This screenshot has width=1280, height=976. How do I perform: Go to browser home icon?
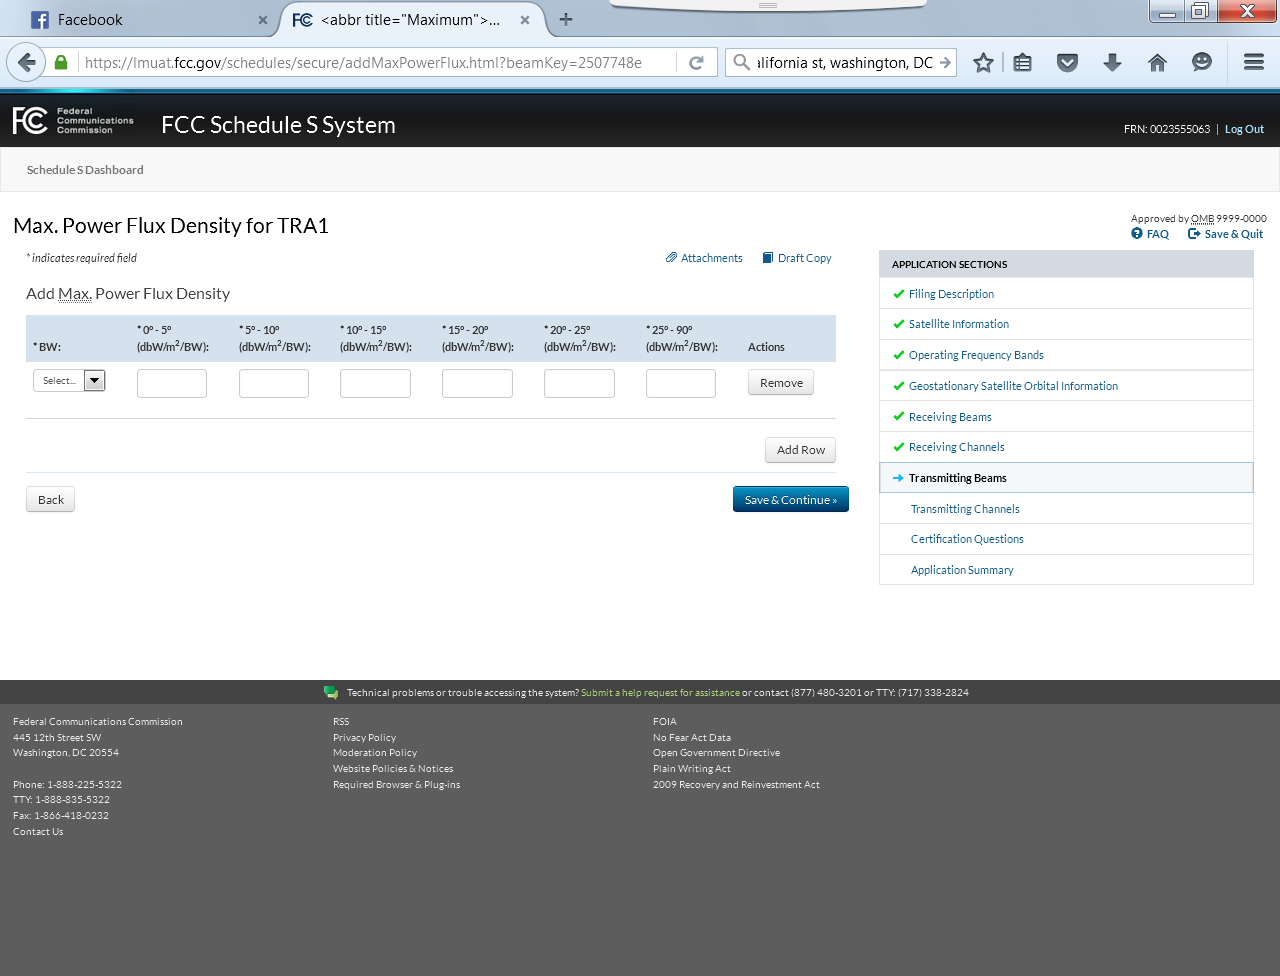tap(1157, 62)
